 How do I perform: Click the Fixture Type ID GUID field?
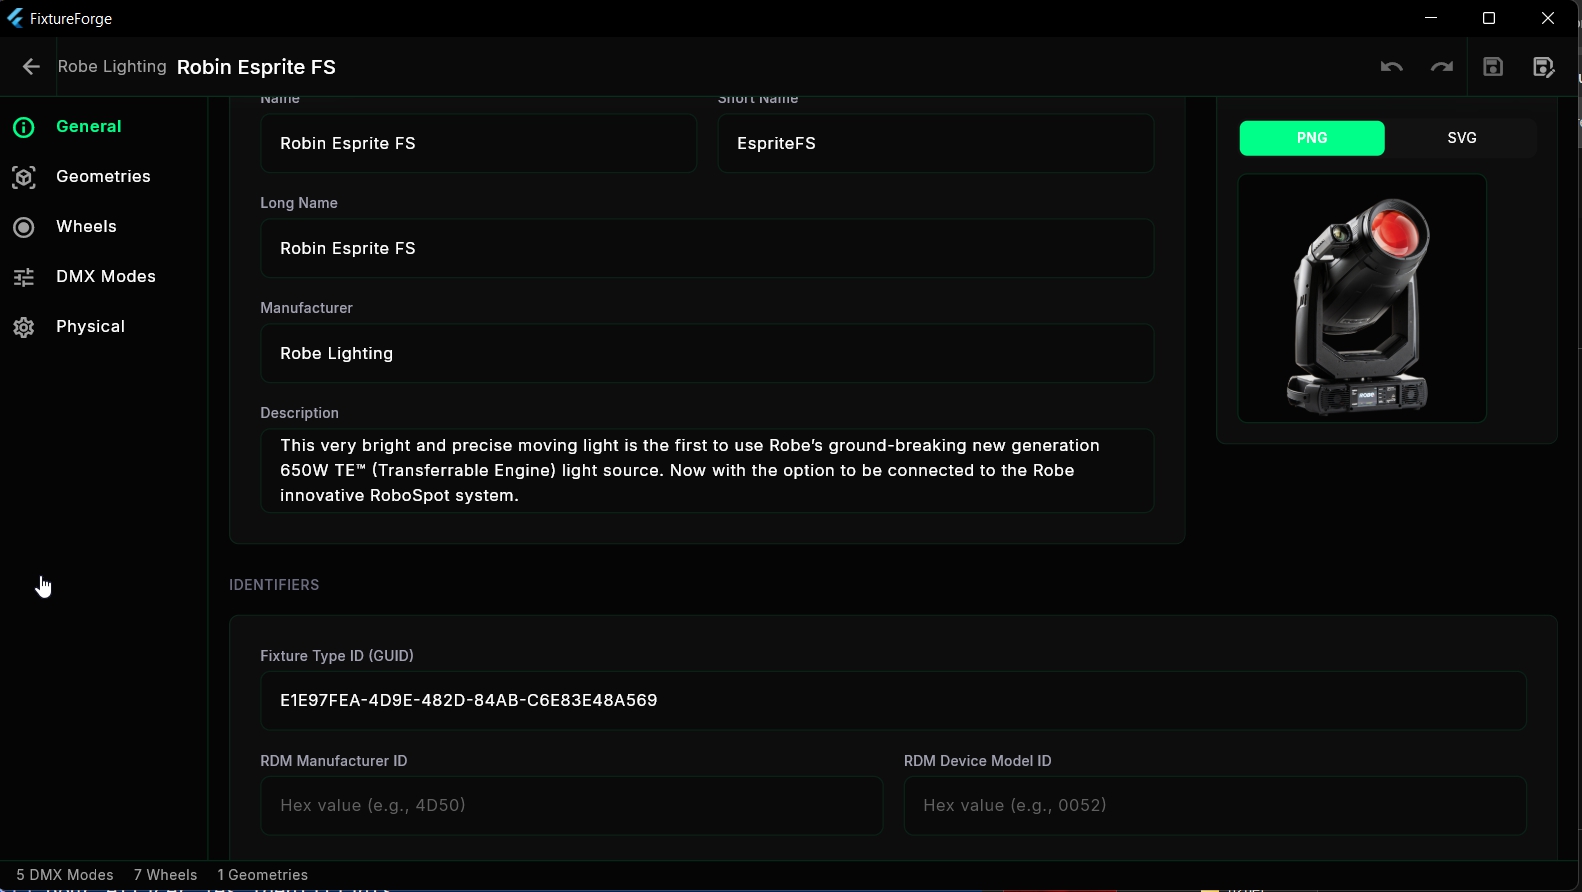tap(893, 701)
